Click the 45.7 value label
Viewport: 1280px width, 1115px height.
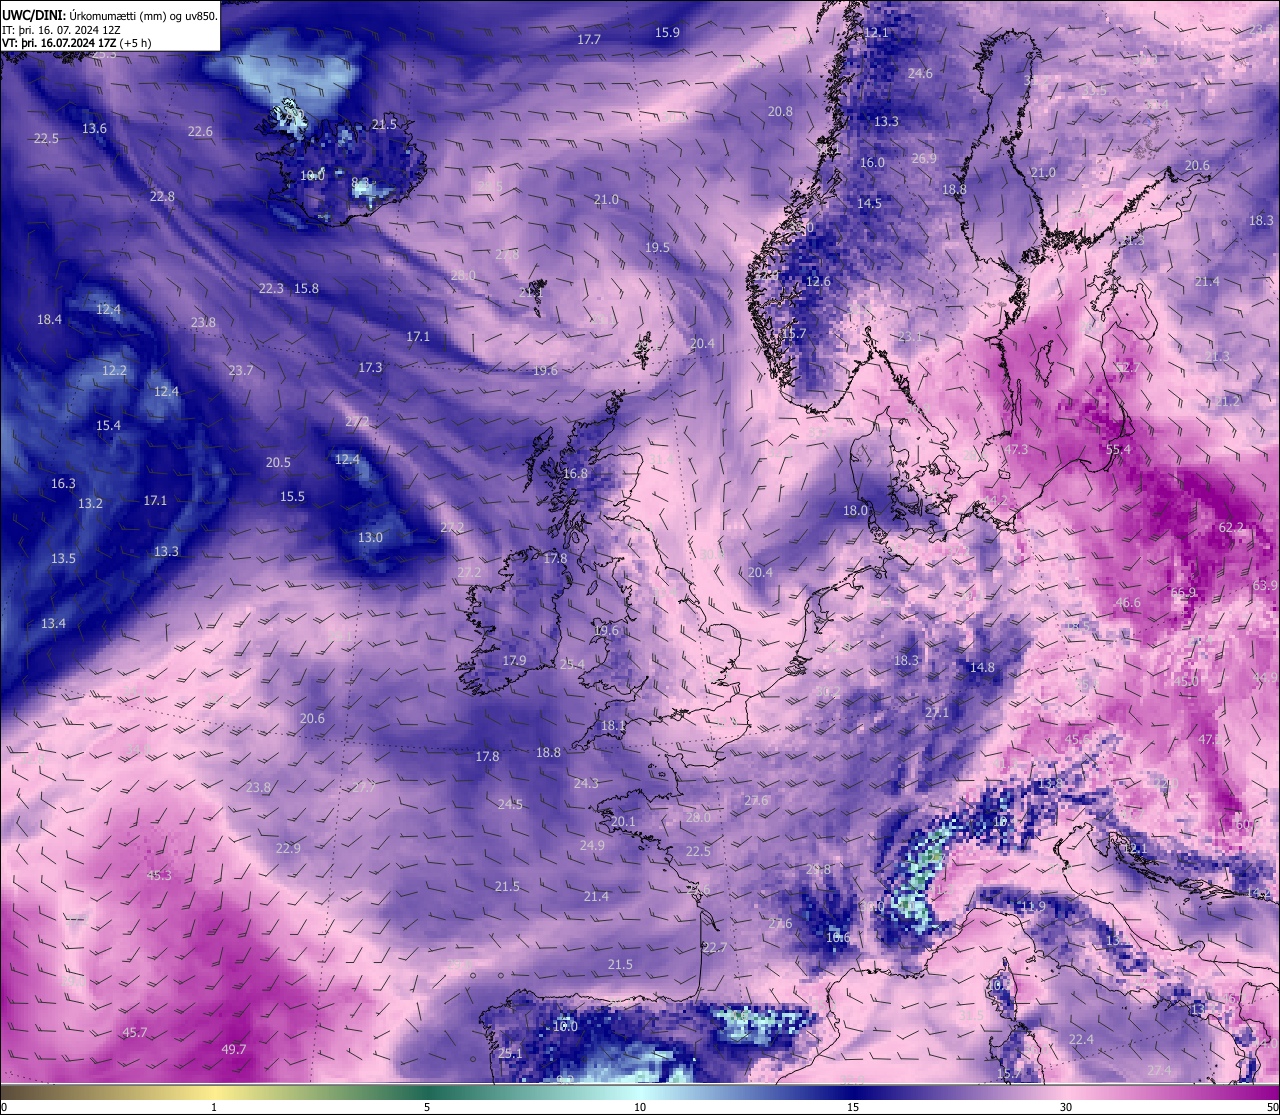[x=134, y=1033]
